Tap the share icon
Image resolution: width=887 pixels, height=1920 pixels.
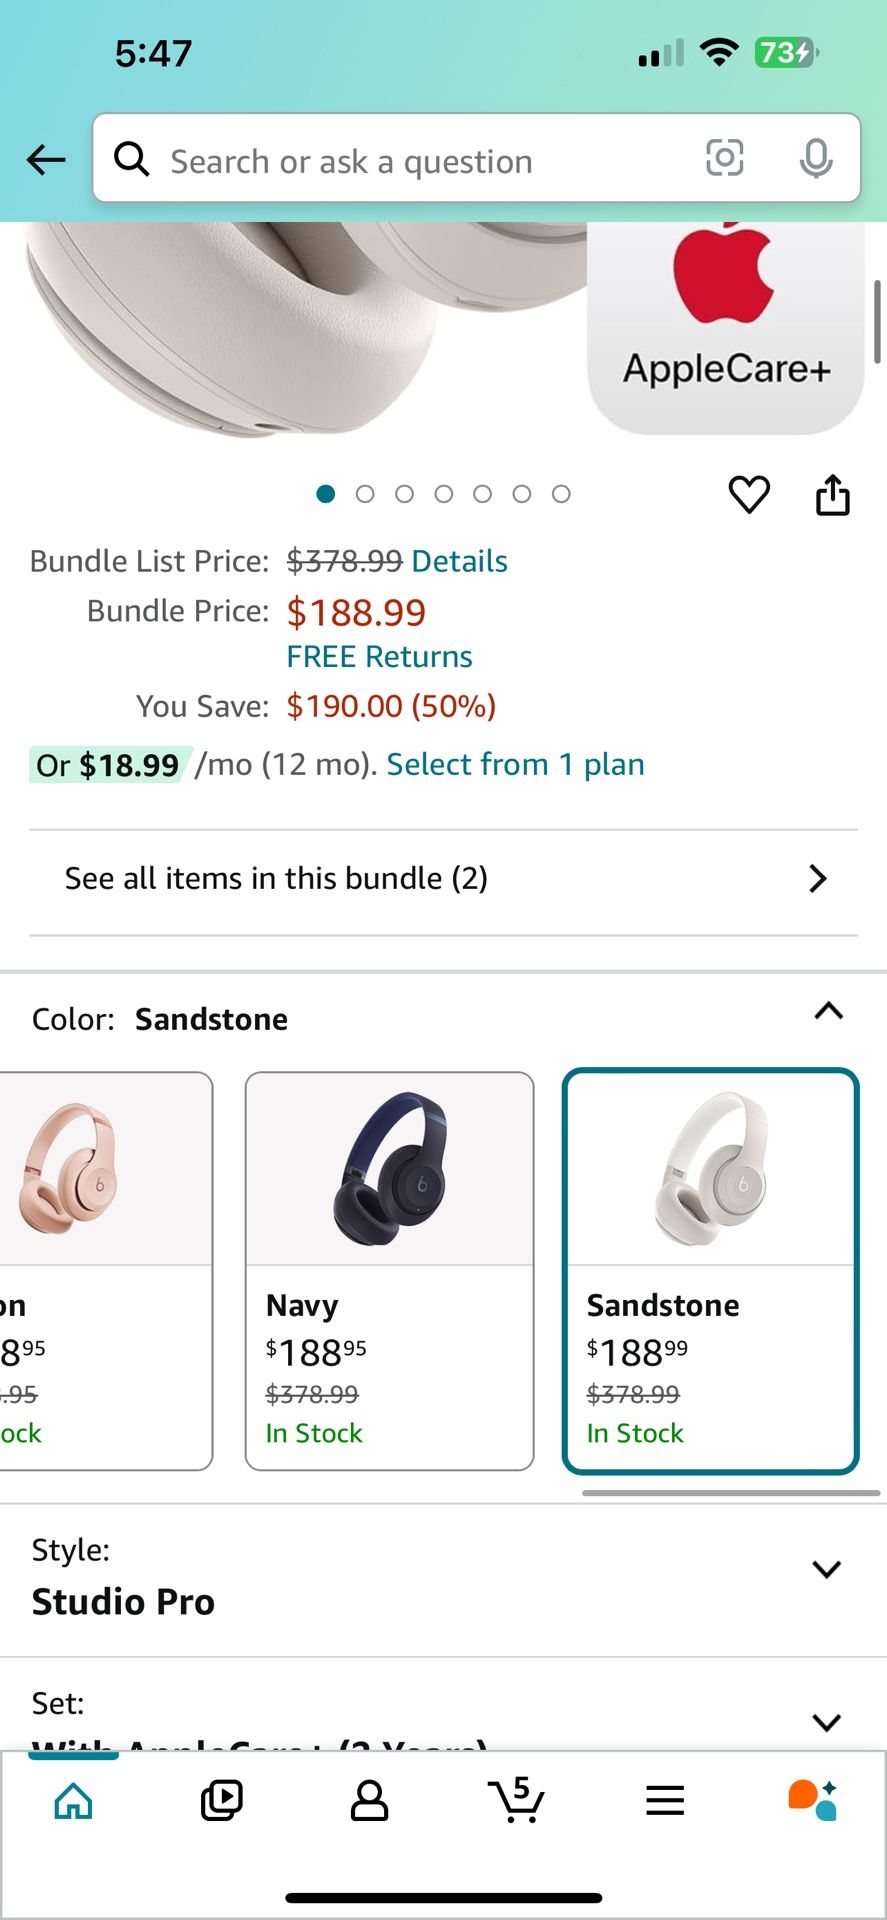832,494
